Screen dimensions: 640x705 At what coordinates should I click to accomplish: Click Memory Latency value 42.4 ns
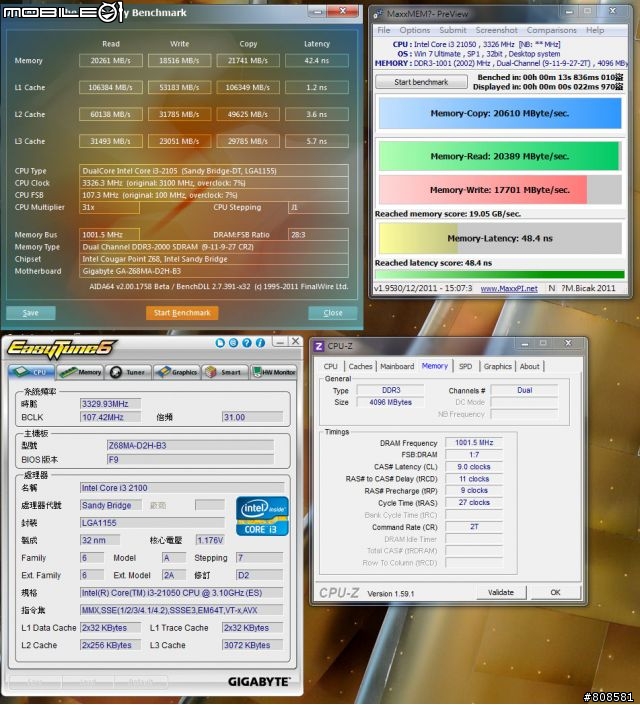tap(317, 60)
